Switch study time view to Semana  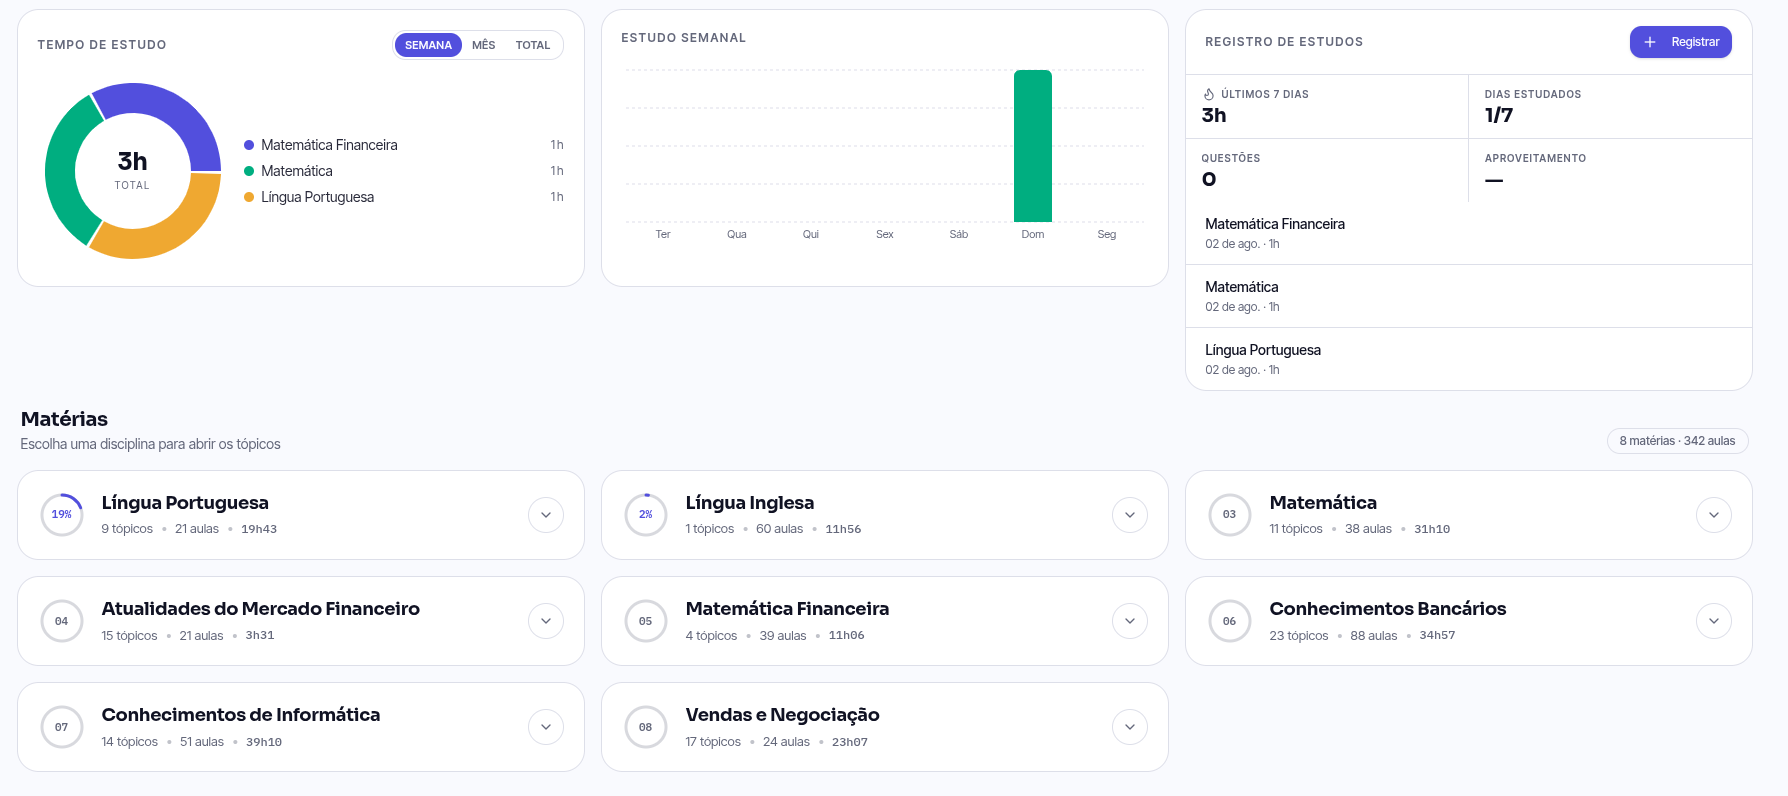point(428,45)
